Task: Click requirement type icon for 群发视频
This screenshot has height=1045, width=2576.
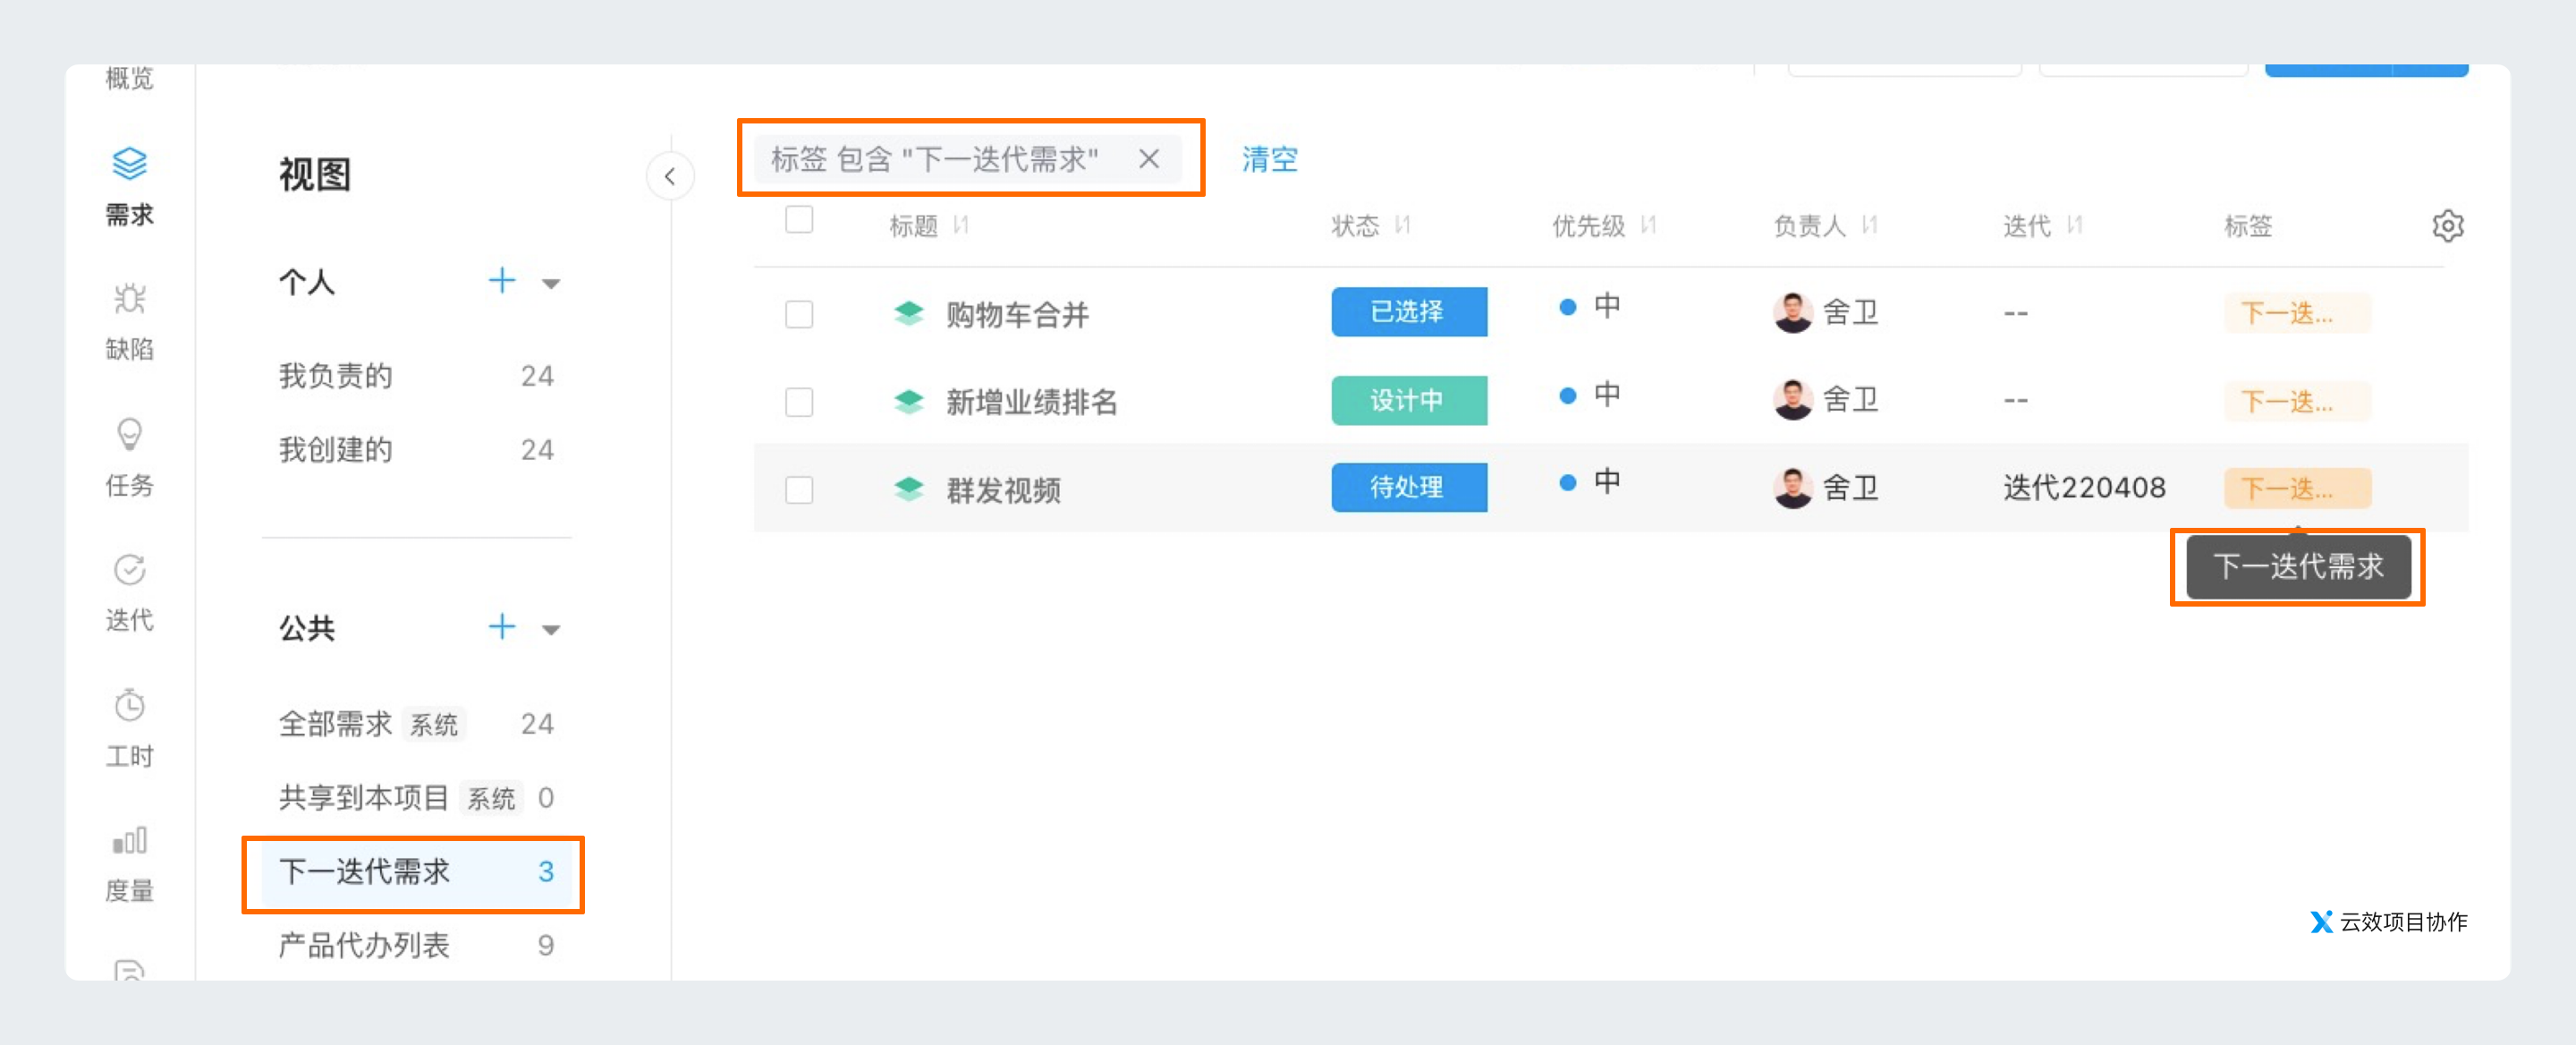Action: click(x=909, y=489)
